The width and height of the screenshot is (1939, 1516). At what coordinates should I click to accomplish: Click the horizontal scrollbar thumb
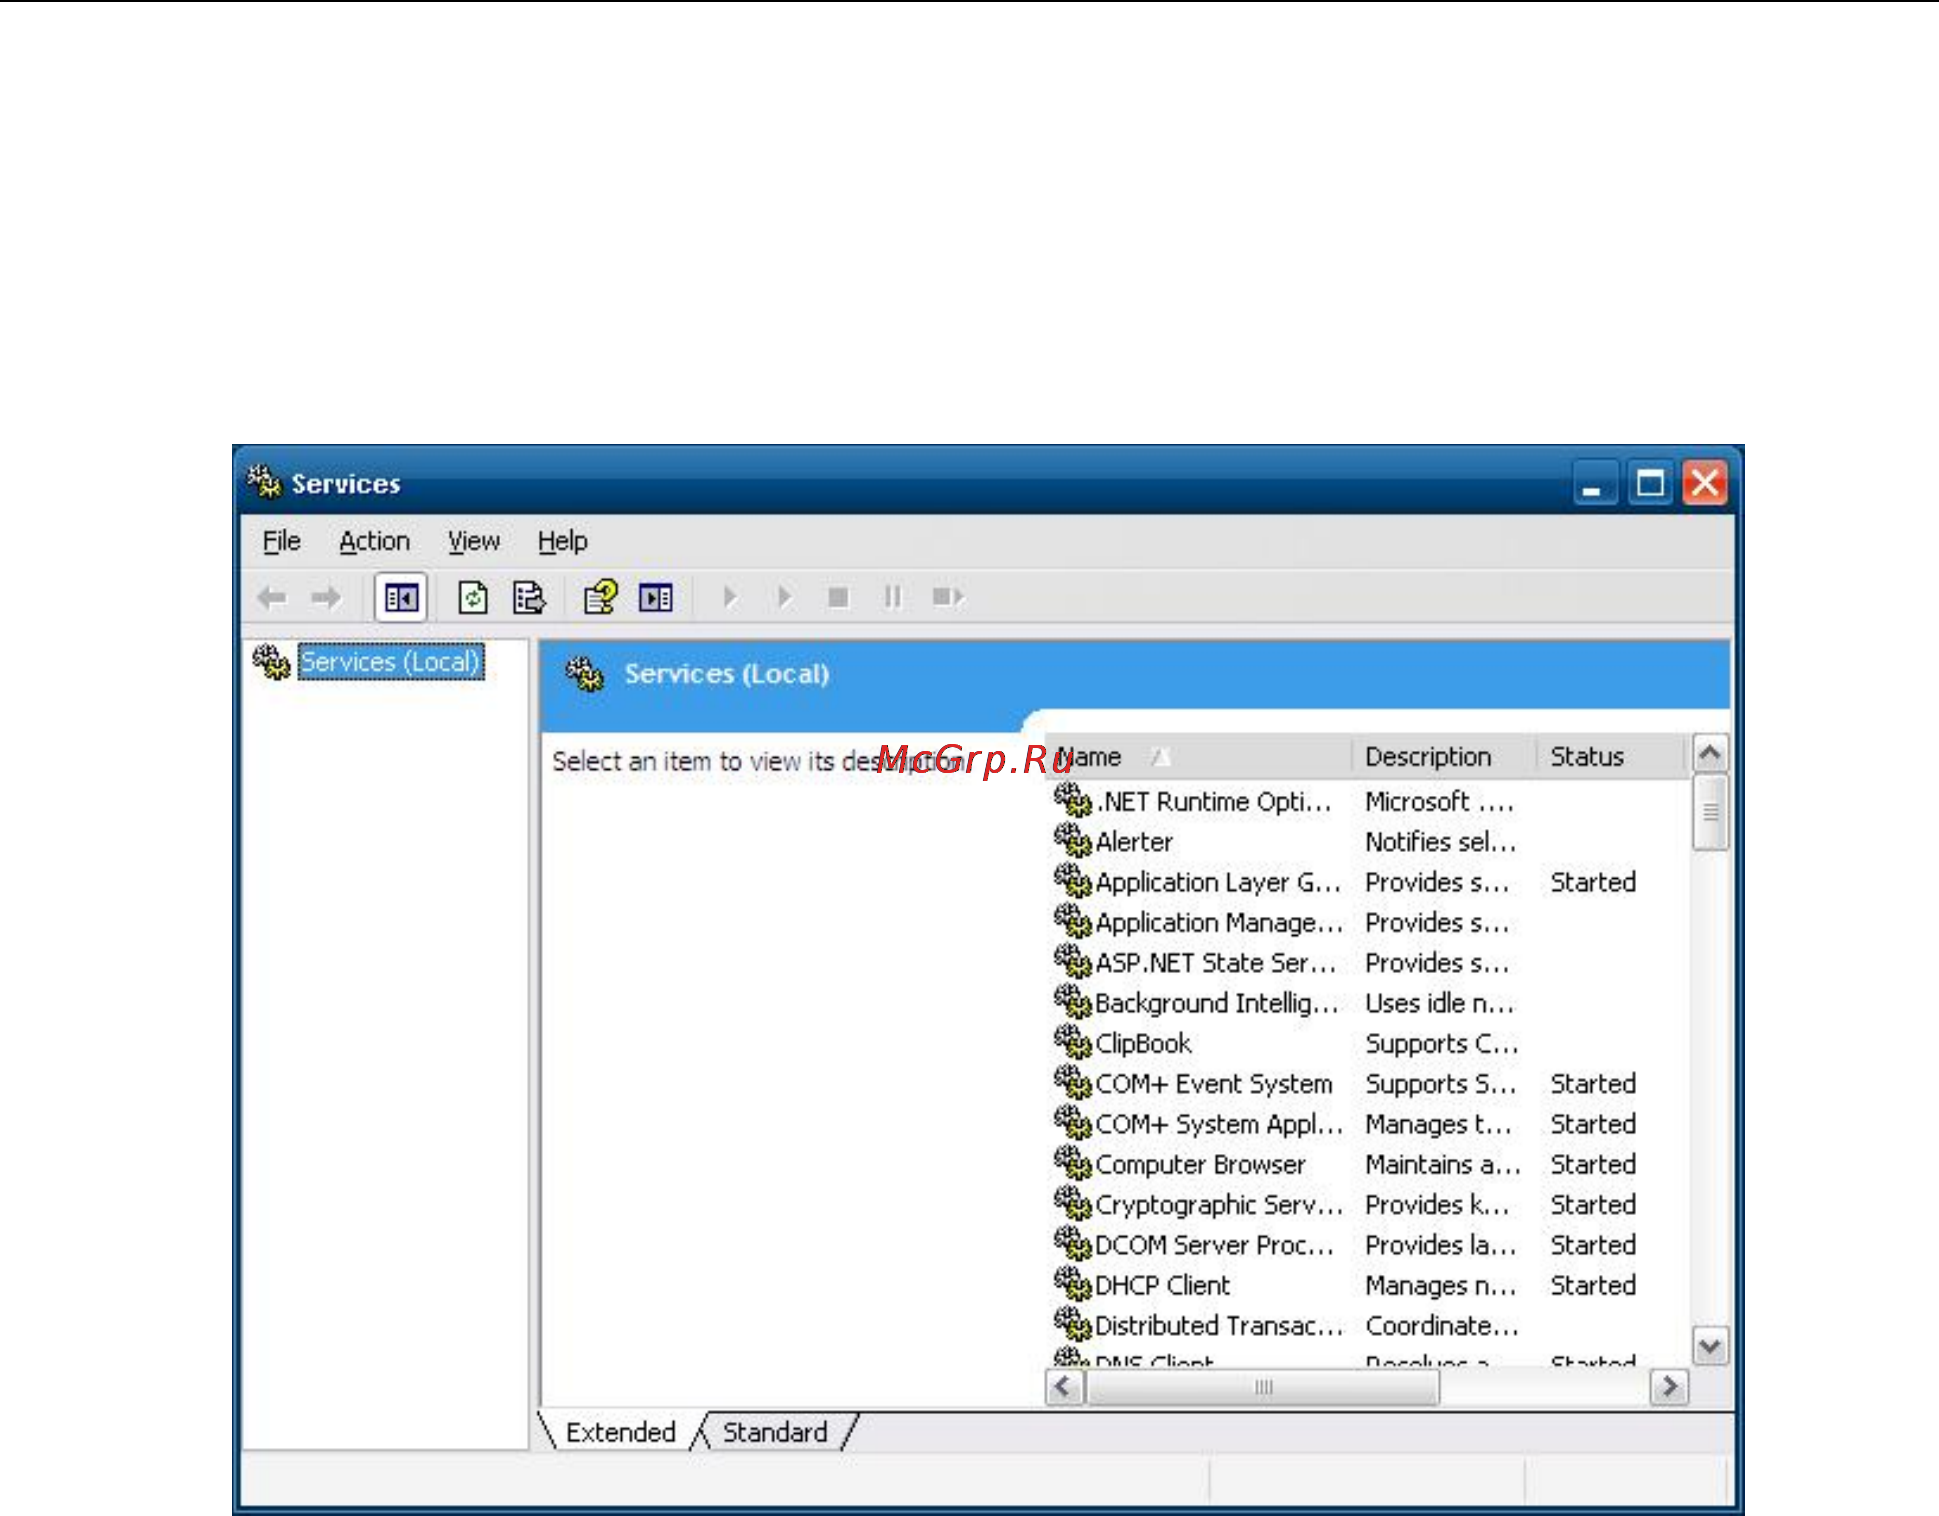[x=1263, y=1387]
